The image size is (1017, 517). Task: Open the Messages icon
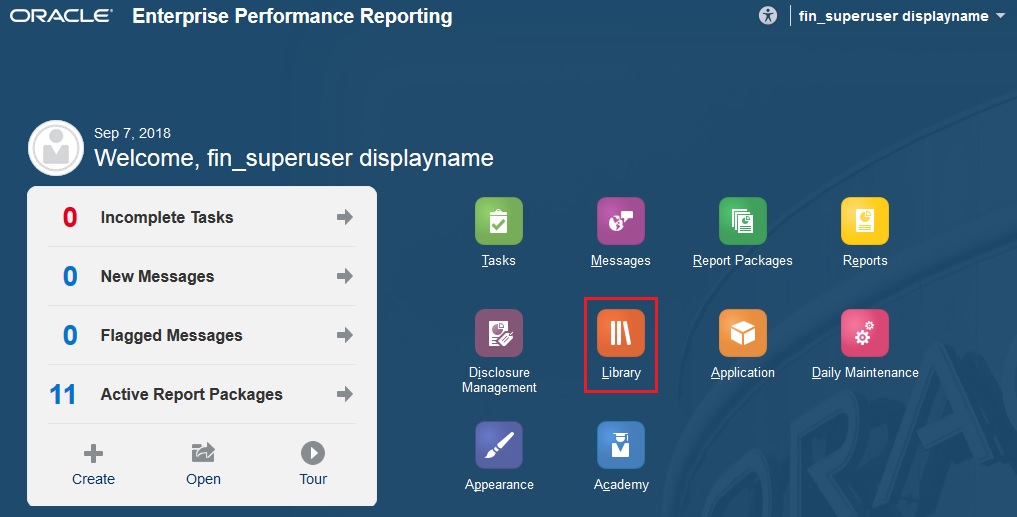pos(621,221)
